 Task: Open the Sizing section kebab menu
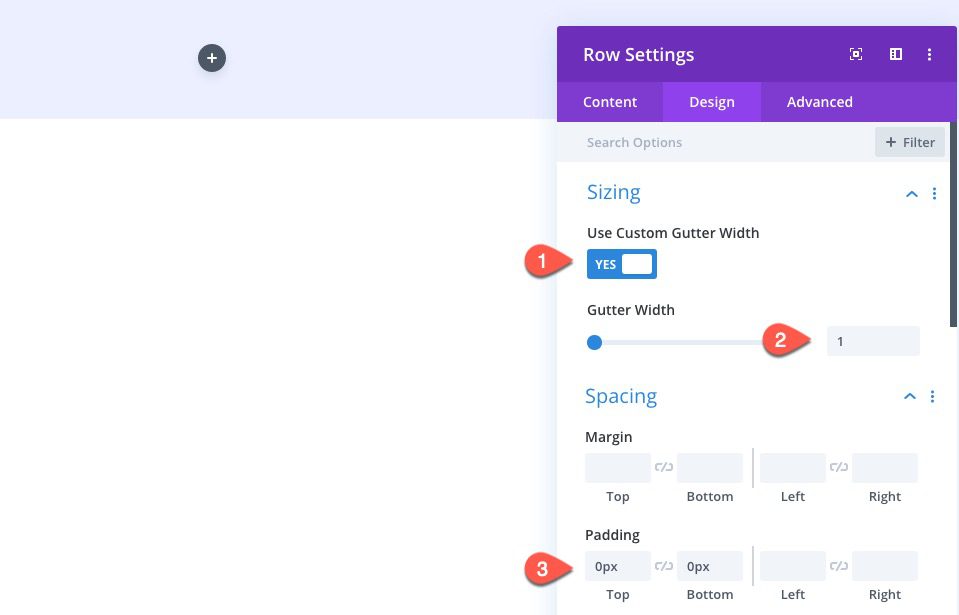(935, 193)
